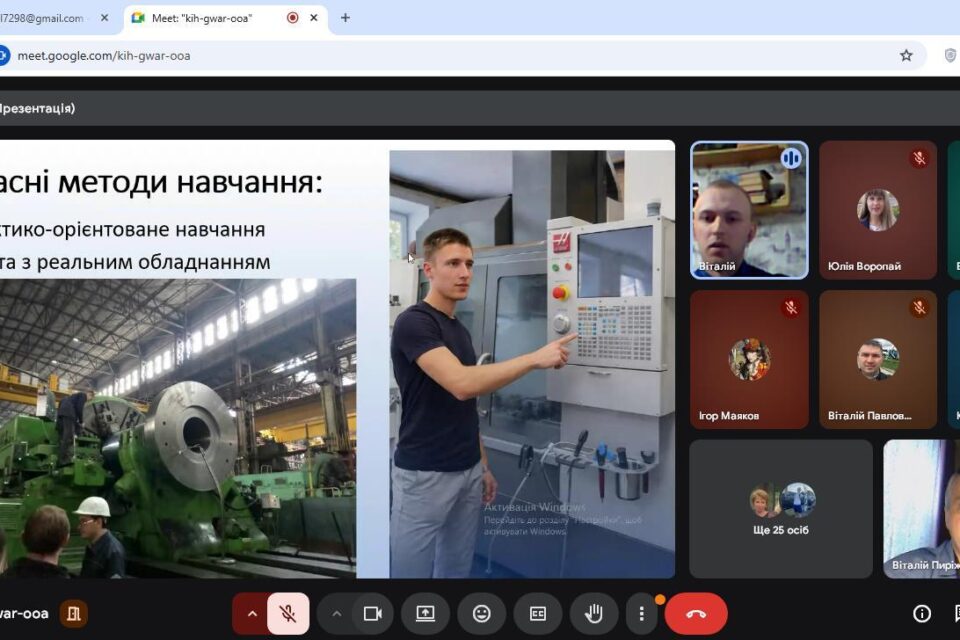Image resolution: width=960 pixels, height=640 pixels.
Task: Send an emoji reaction
Action: click(x=482, y=613)
